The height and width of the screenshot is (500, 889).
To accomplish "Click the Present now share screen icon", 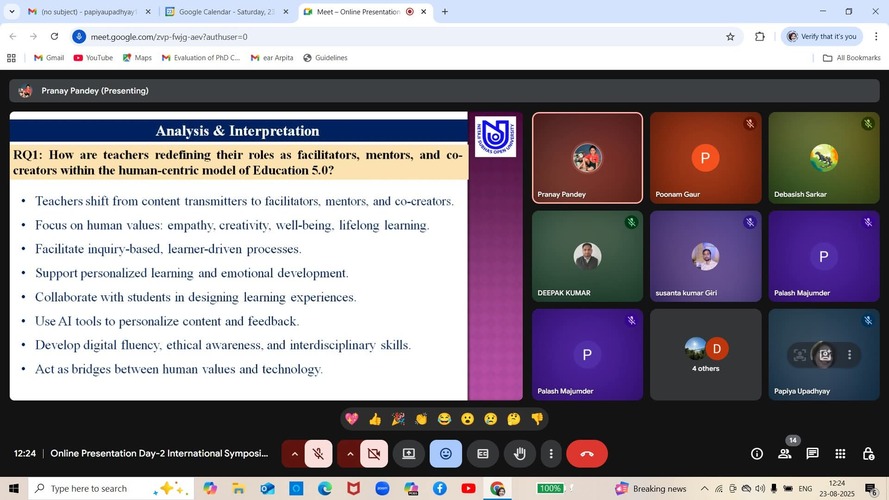I will [x=408, y=453].
